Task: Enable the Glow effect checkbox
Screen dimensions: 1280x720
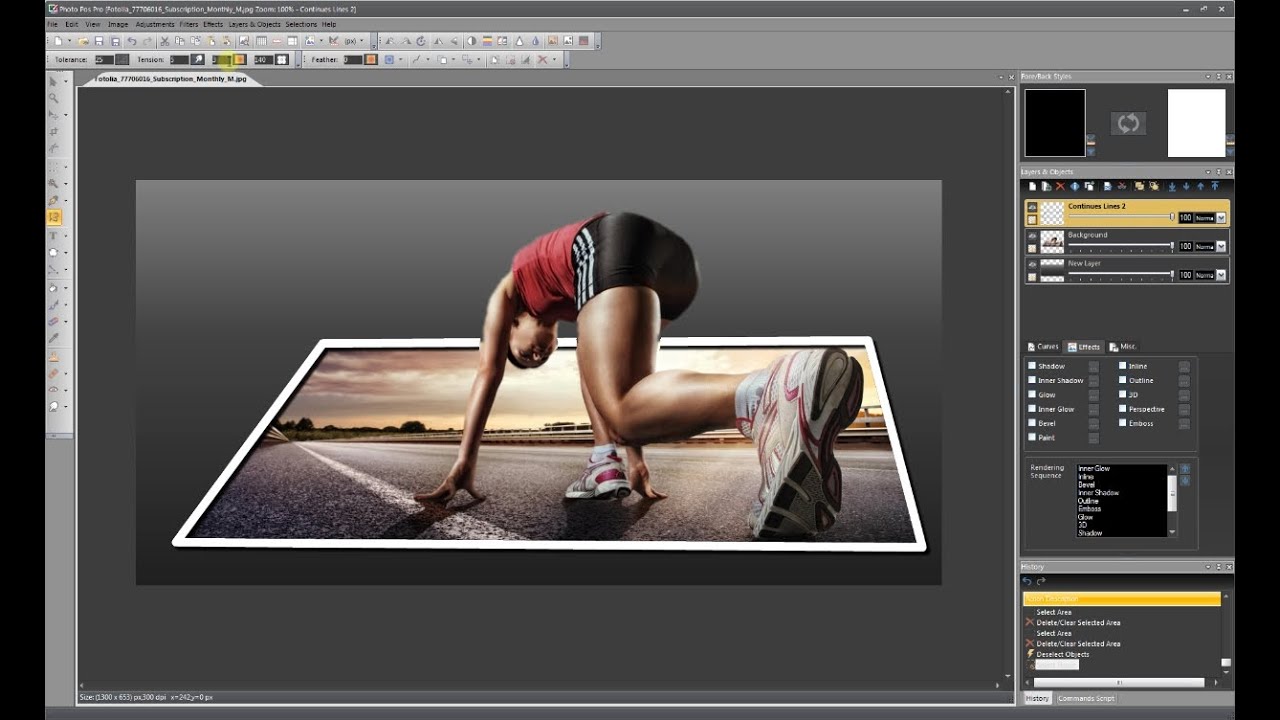Action: point(1032,394)
